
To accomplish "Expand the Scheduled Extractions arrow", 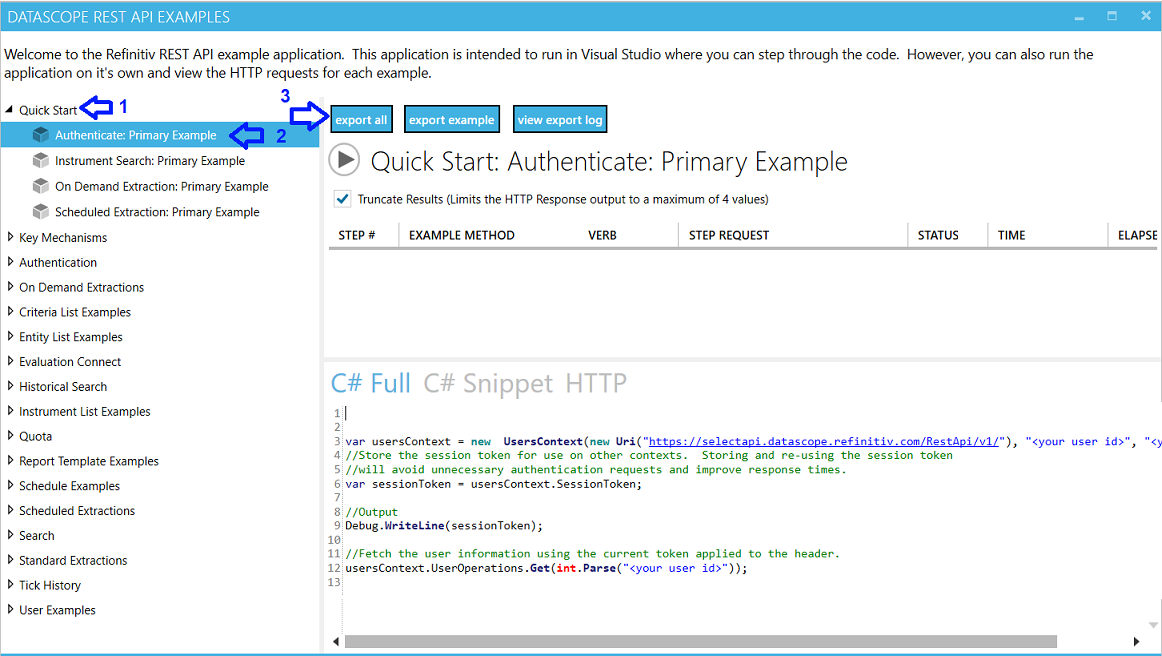I will coord(10,511).
